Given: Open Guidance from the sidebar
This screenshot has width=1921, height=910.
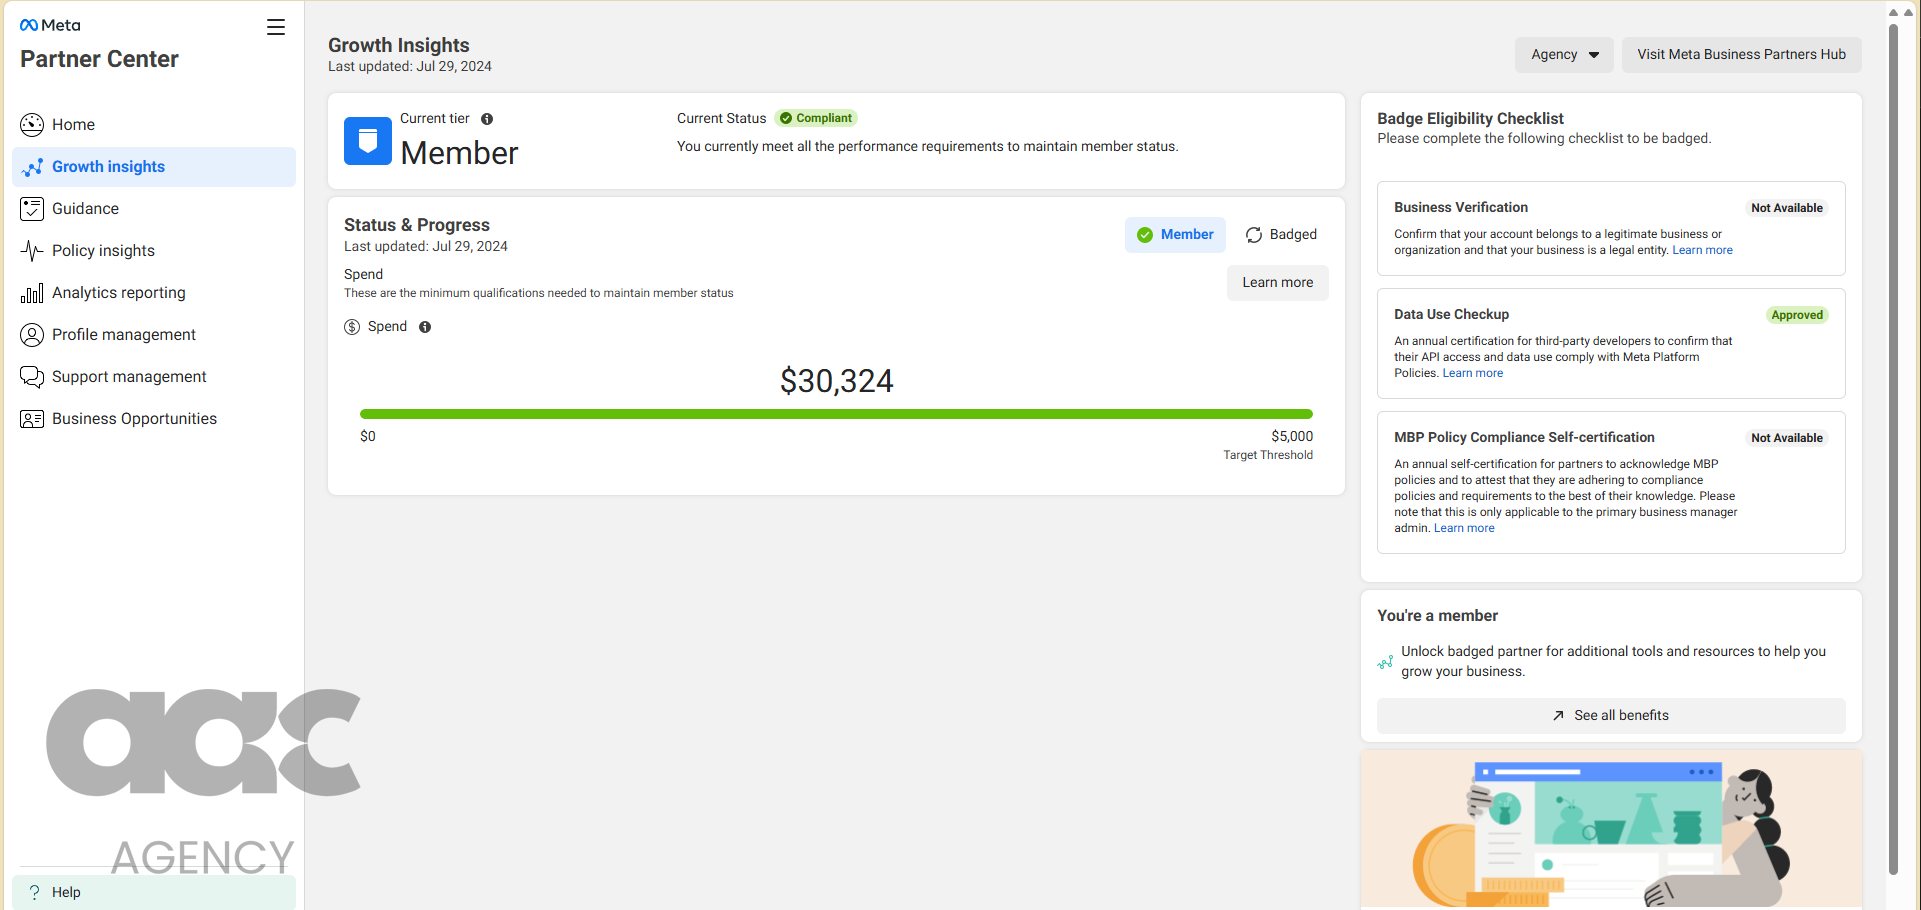Looking at the screenshot, I should (x=154, y=209).
